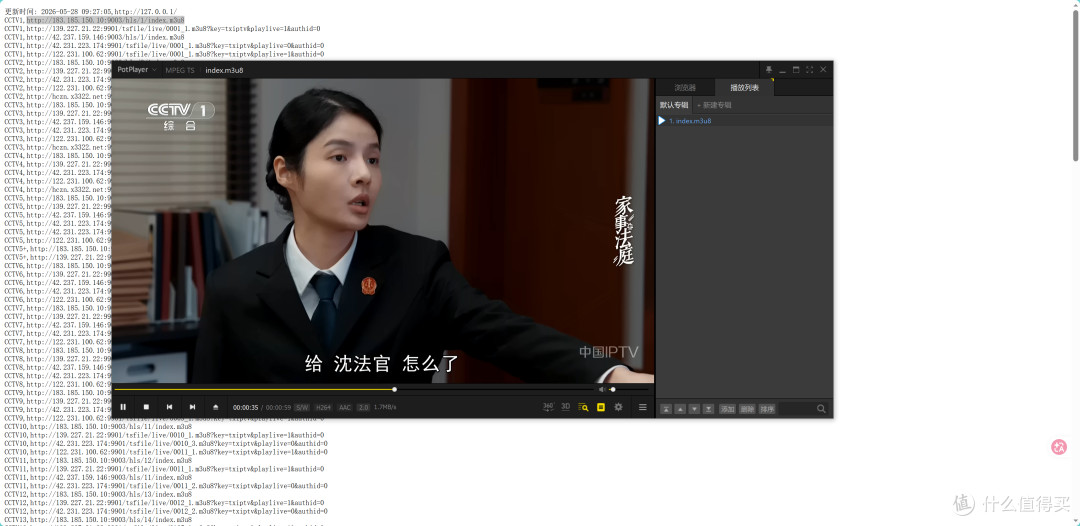The height and width of the screenshot is (526, 1080).
Task: Click 新建专辑 to create album
Action: [x=714, y=105]
